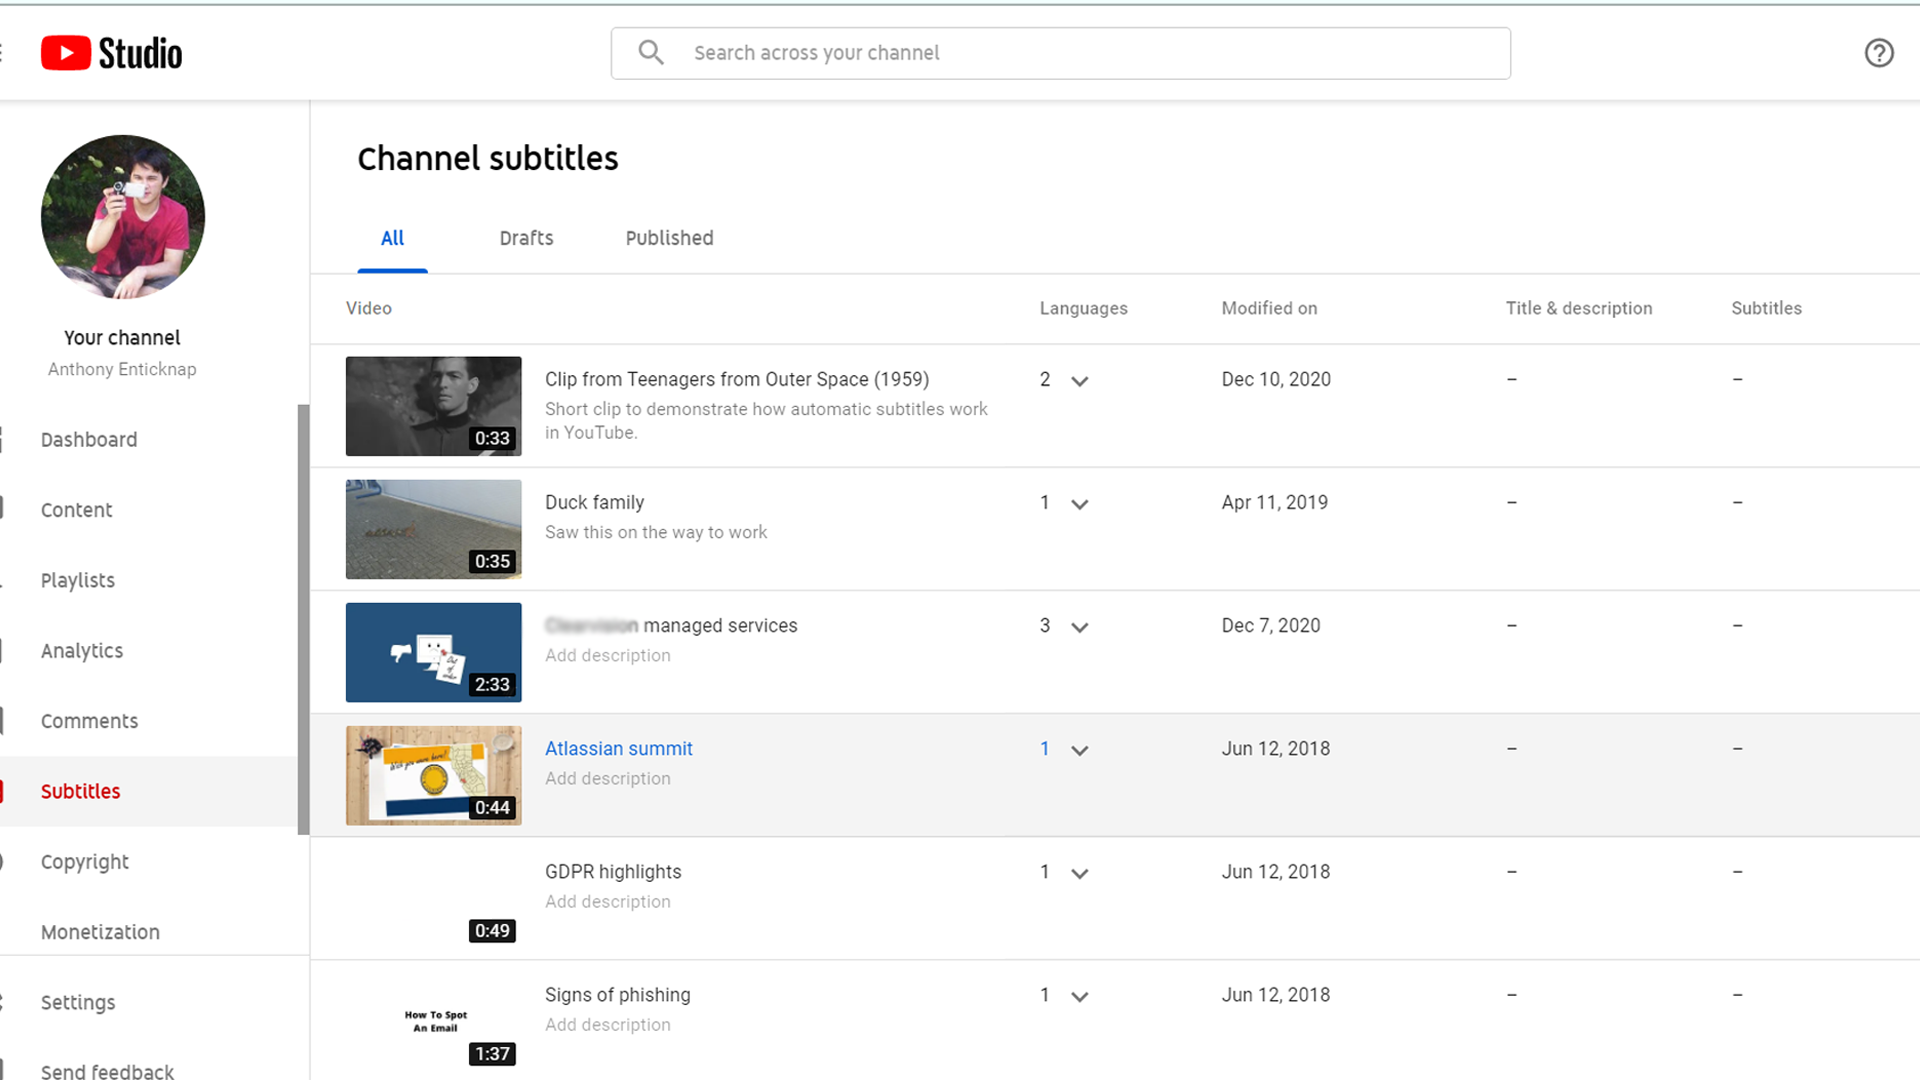The image size is (1920, 1080).
Task: Open Help via the question mark icon
Action: pos(1879,52)
